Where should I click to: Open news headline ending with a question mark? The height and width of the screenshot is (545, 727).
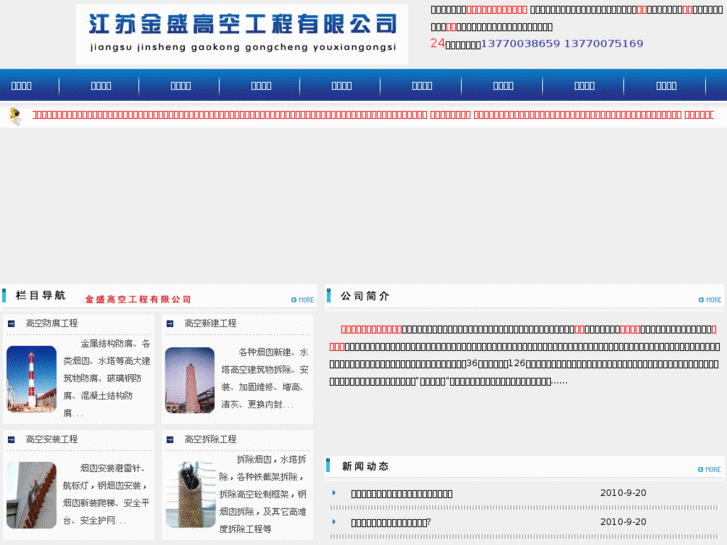pyautogui.click(x=391, y=523)
